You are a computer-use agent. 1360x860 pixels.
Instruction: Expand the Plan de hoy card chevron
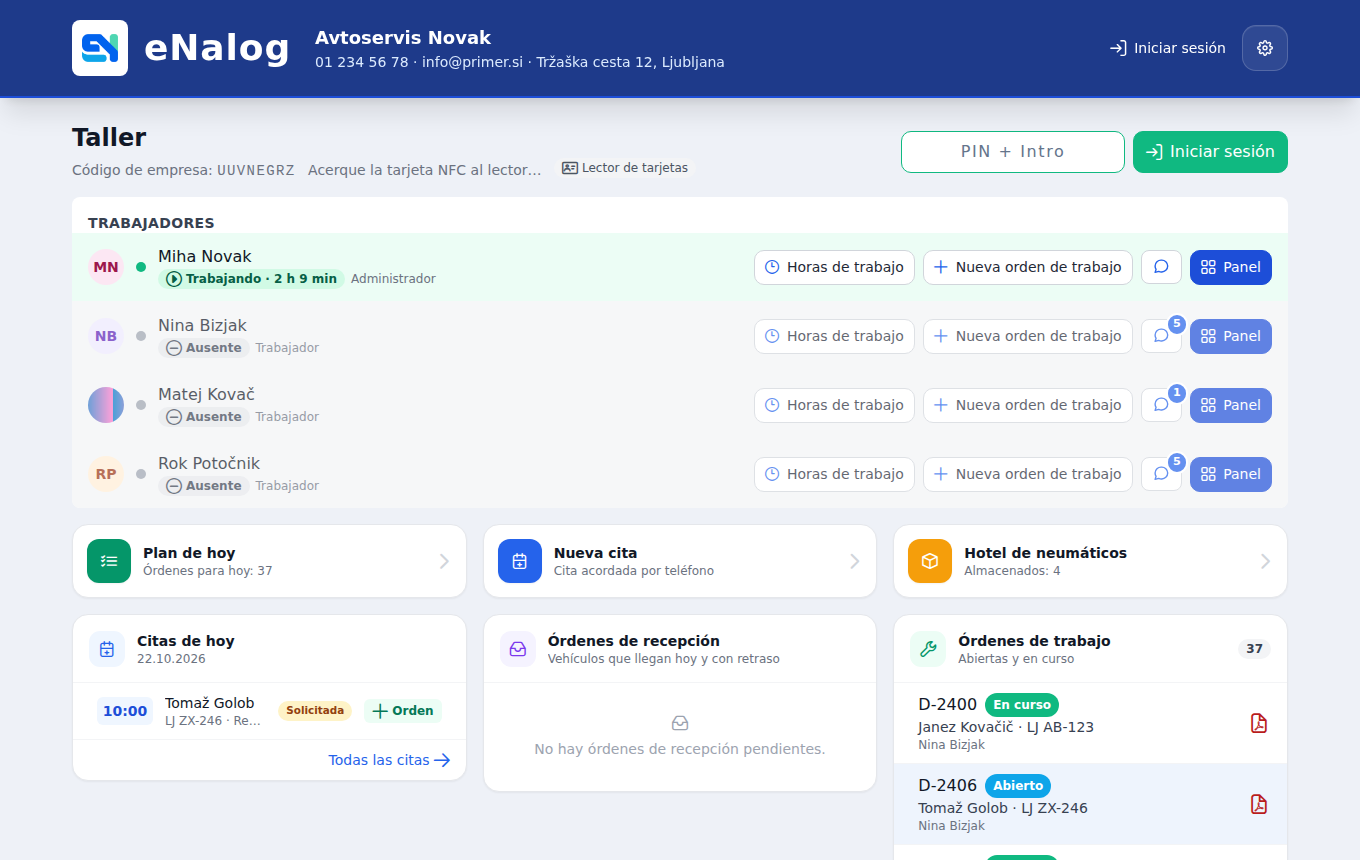(444, 561)
